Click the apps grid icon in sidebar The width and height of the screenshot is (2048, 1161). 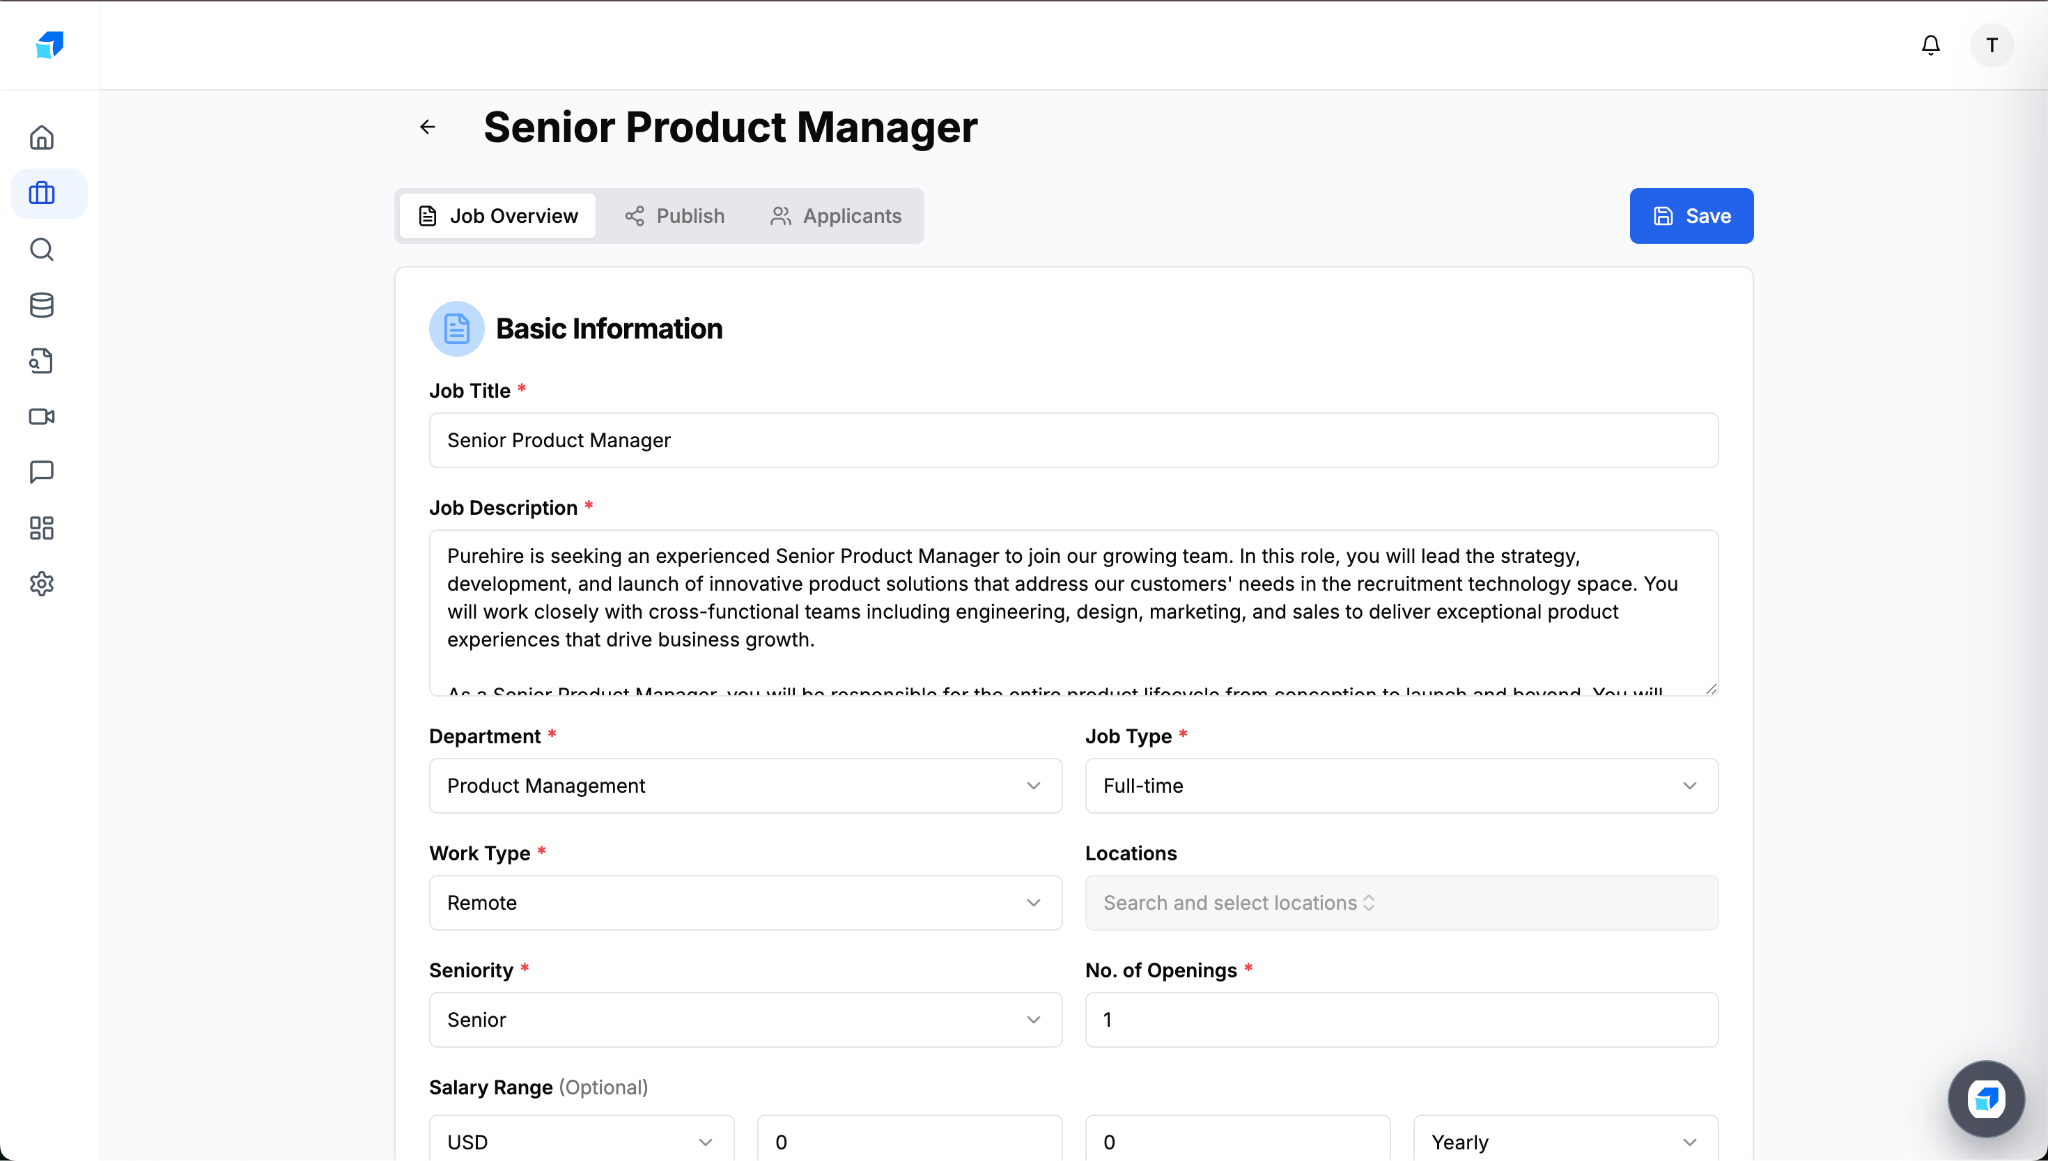point(42,528)
